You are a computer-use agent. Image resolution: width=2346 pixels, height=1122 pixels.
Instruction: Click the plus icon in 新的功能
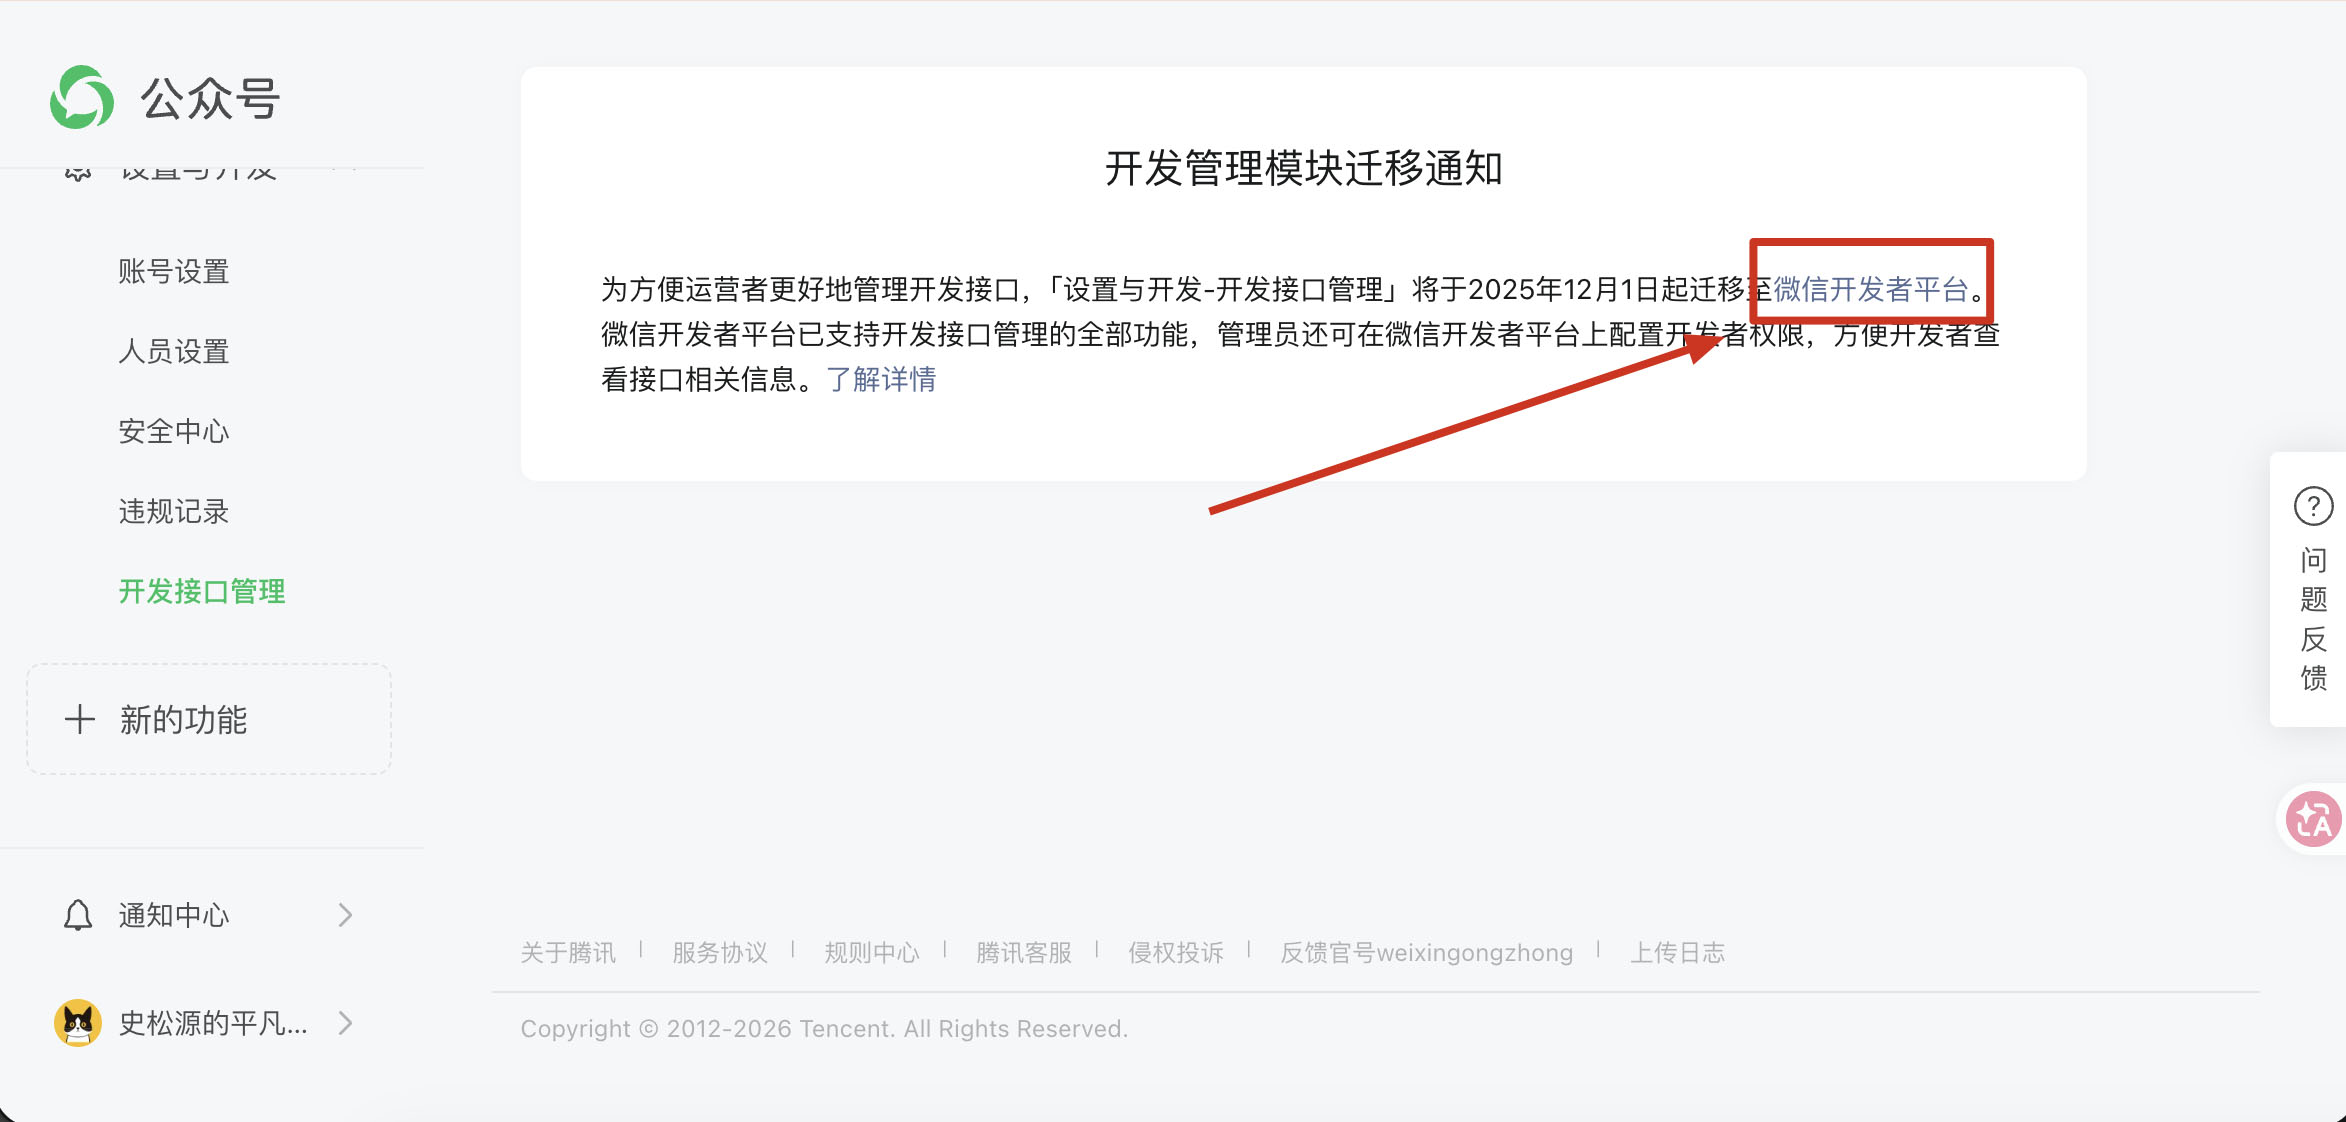(80, 719)
